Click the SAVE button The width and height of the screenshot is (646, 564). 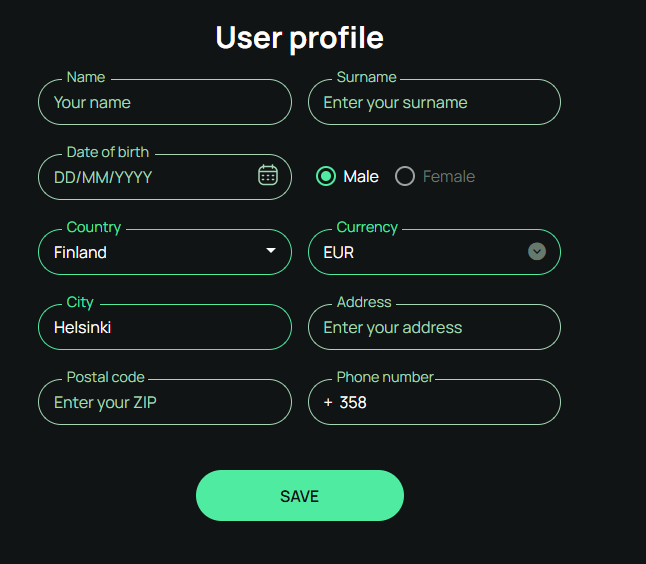[x=300, y=496]
